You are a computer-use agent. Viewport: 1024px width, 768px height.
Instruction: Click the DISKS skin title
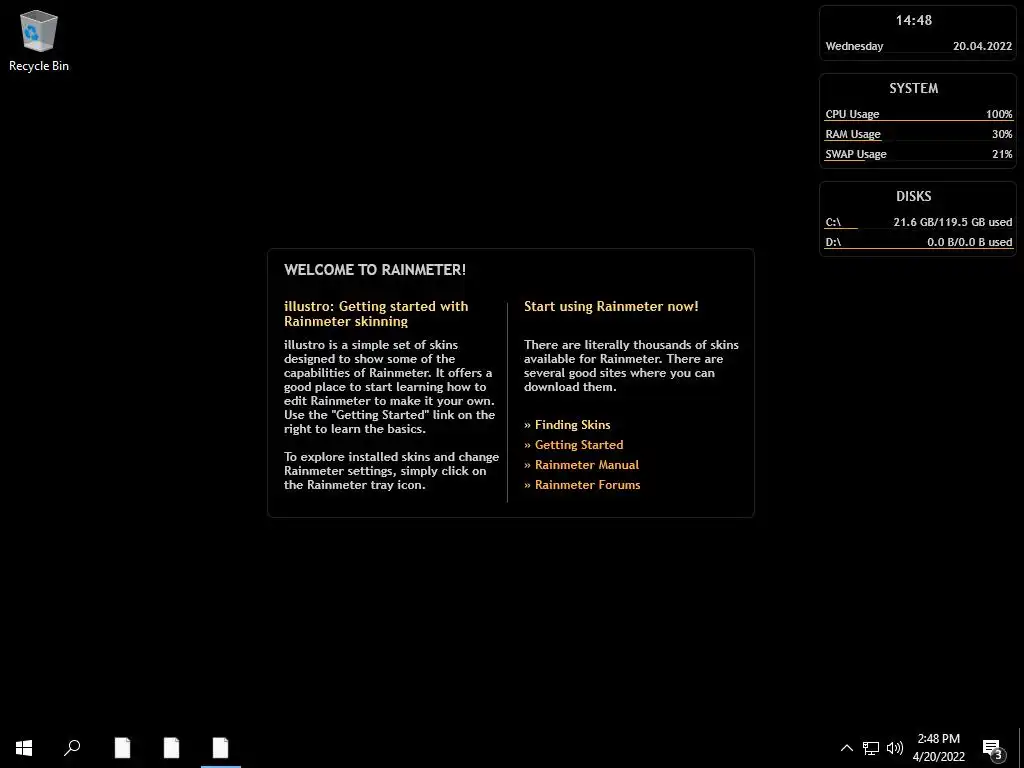click(914, 196)
